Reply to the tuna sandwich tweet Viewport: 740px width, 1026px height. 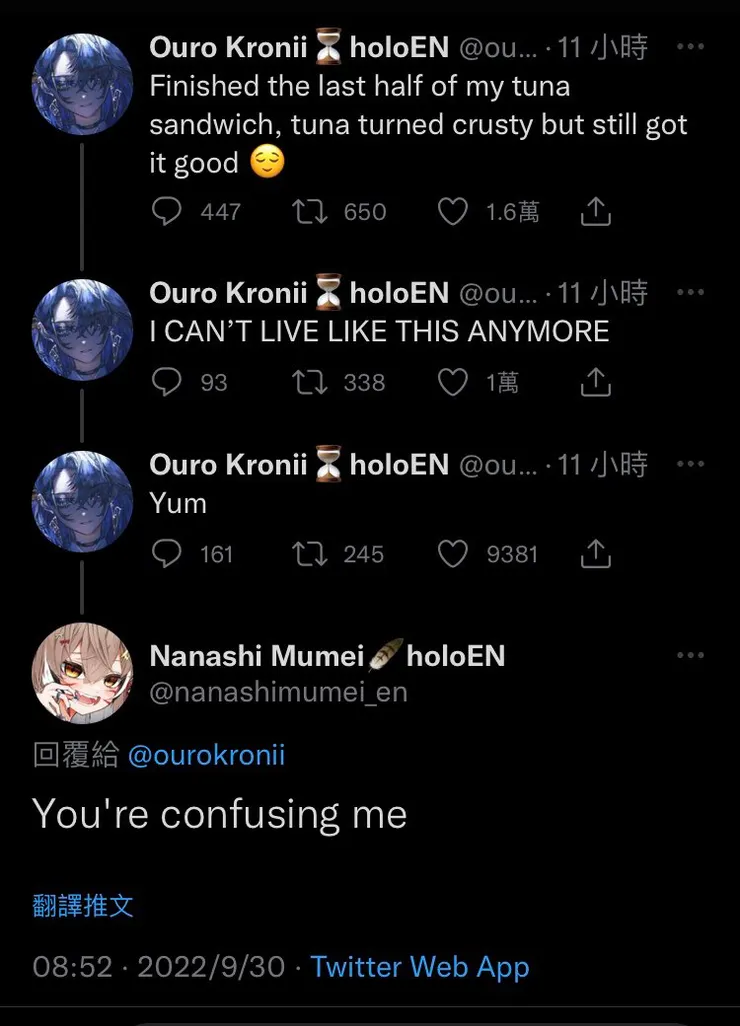coord(167,211)
